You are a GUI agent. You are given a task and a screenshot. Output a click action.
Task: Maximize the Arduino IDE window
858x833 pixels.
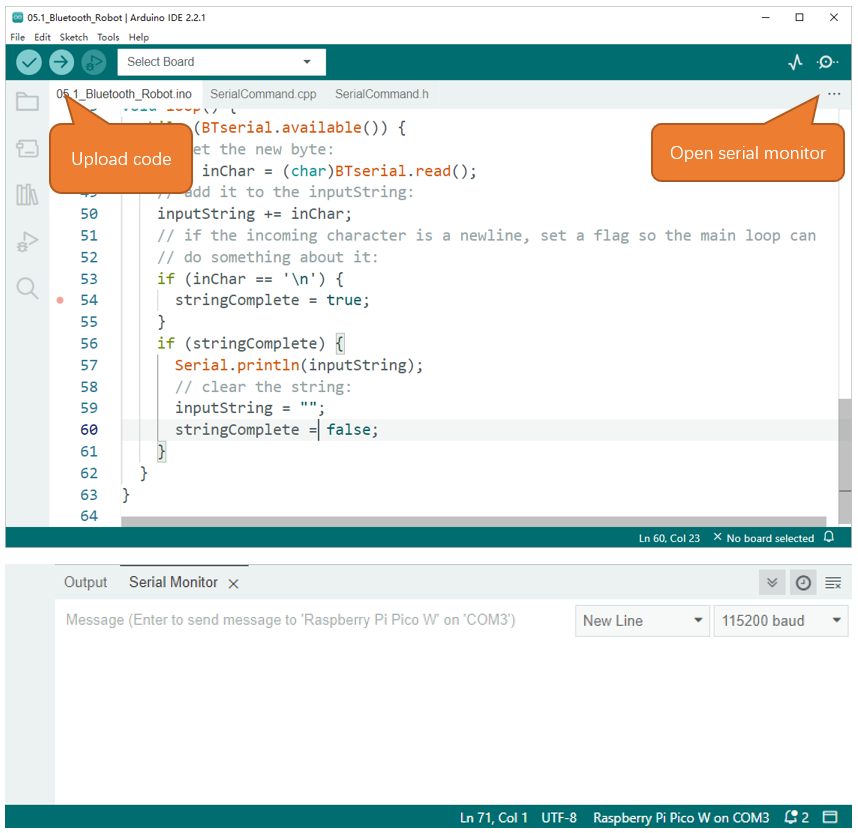tap(799, 18)
